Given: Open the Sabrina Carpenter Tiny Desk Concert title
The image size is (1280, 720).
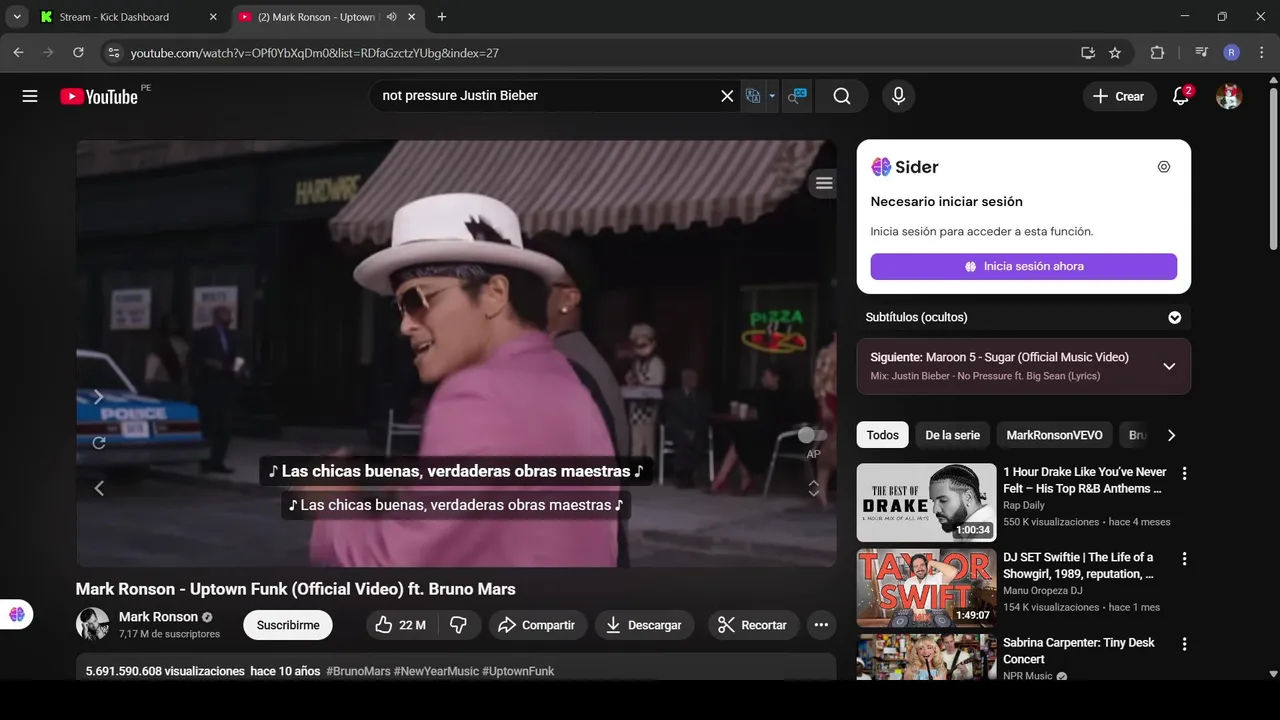Looking at the screenshot, I should pos(1078,651).
